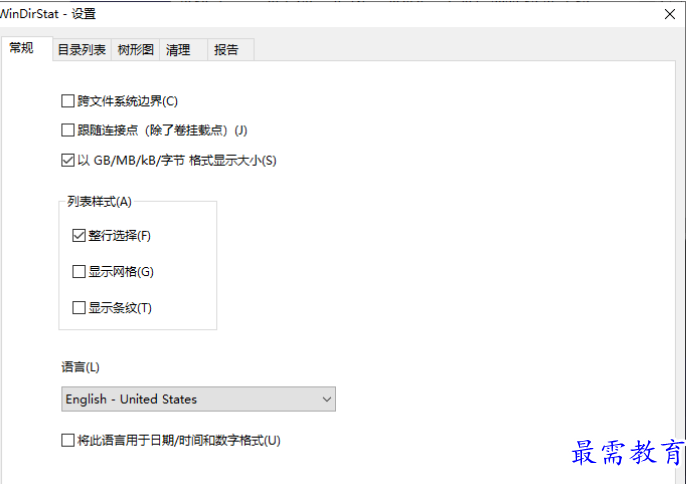The height and width of the screenshot is (484, 693).
Task: Check 将此语言用于日期/时间和数字格式(U)
Action: click(68, 440)
